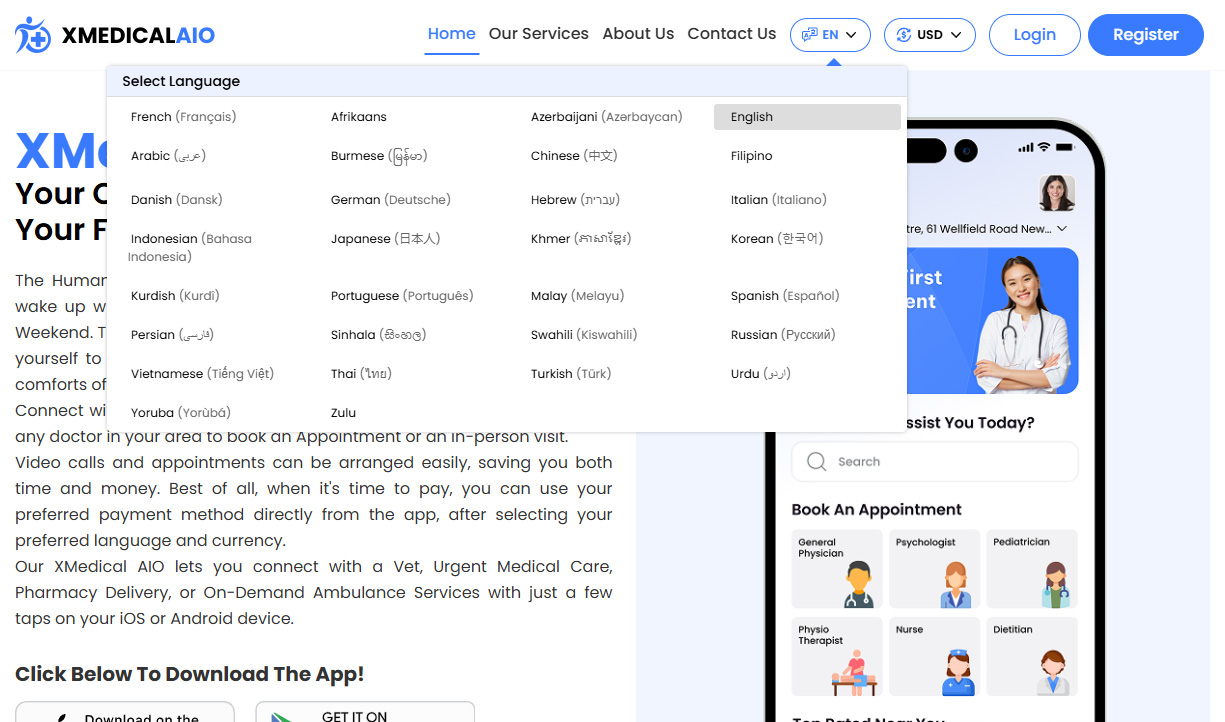Select the General Physician category icon
Screen dimensions: 1225x722
856,584
